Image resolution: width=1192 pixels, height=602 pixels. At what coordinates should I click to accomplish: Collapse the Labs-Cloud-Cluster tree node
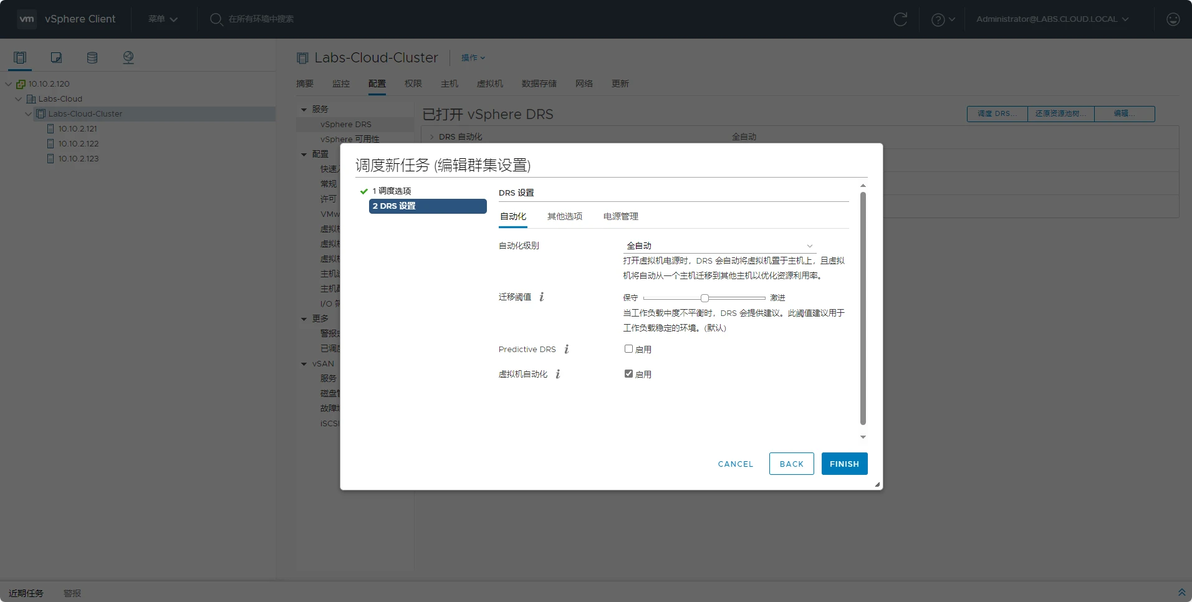pyautogui.click(x=29, y=114)
